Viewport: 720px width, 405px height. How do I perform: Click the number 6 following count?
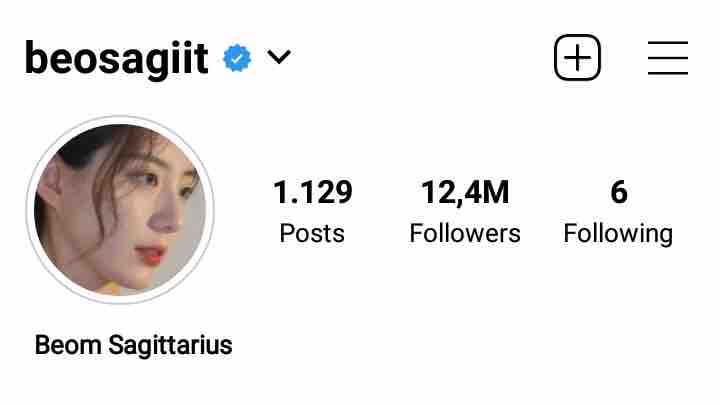coord(619,192)
